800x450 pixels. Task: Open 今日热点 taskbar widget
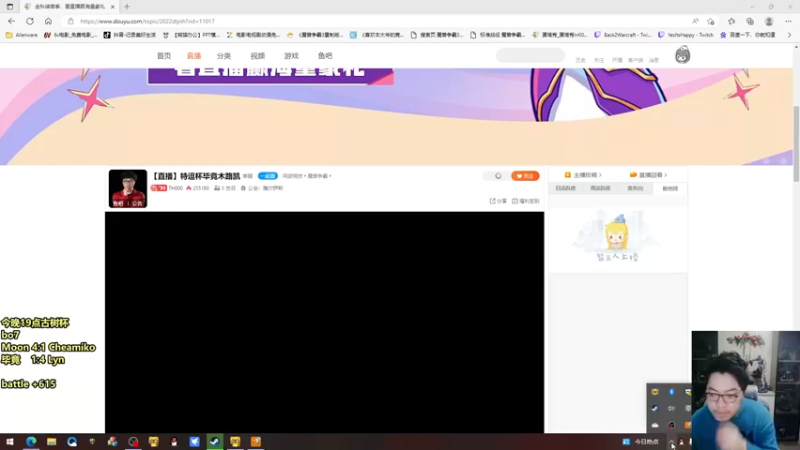tap(641, 442)
